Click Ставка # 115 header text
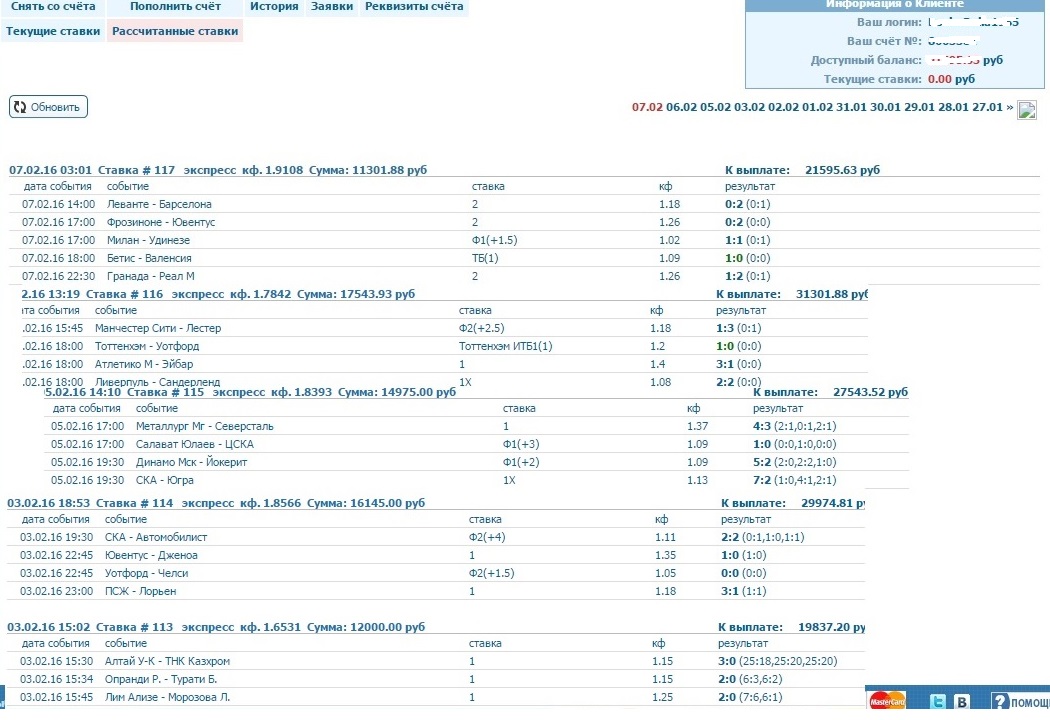 (x=165, y=392)
